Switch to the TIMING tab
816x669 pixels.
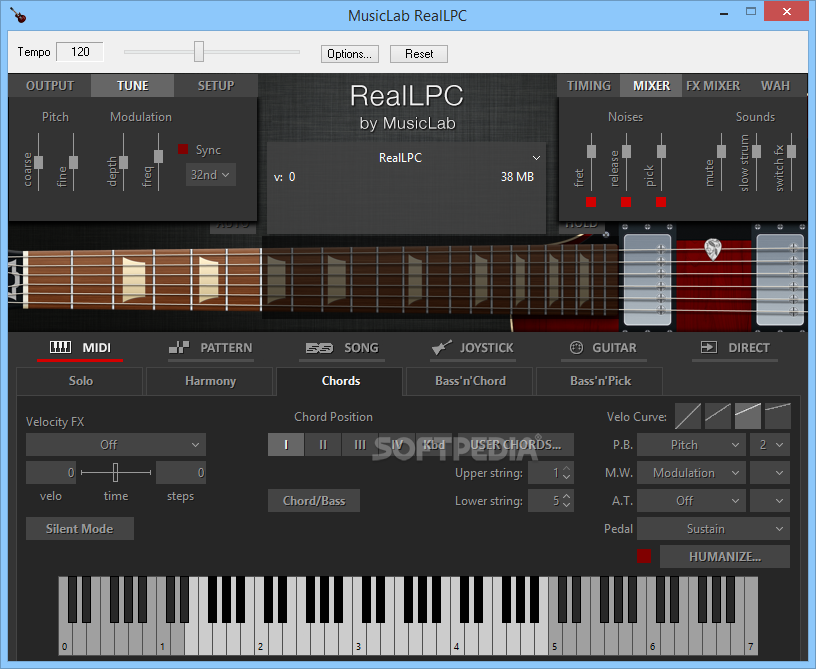(x=589, y=86)
